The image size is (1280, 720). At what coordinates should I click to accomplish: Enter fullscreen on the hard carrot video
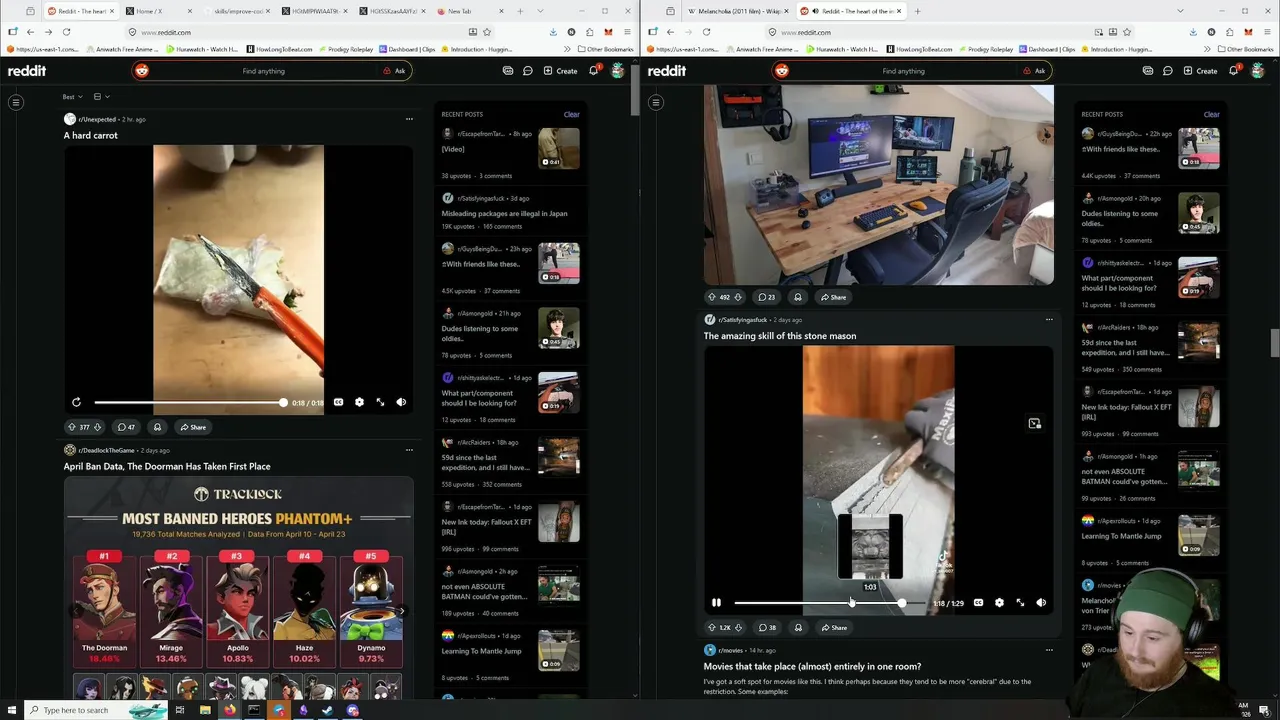[x=380, y=402]
